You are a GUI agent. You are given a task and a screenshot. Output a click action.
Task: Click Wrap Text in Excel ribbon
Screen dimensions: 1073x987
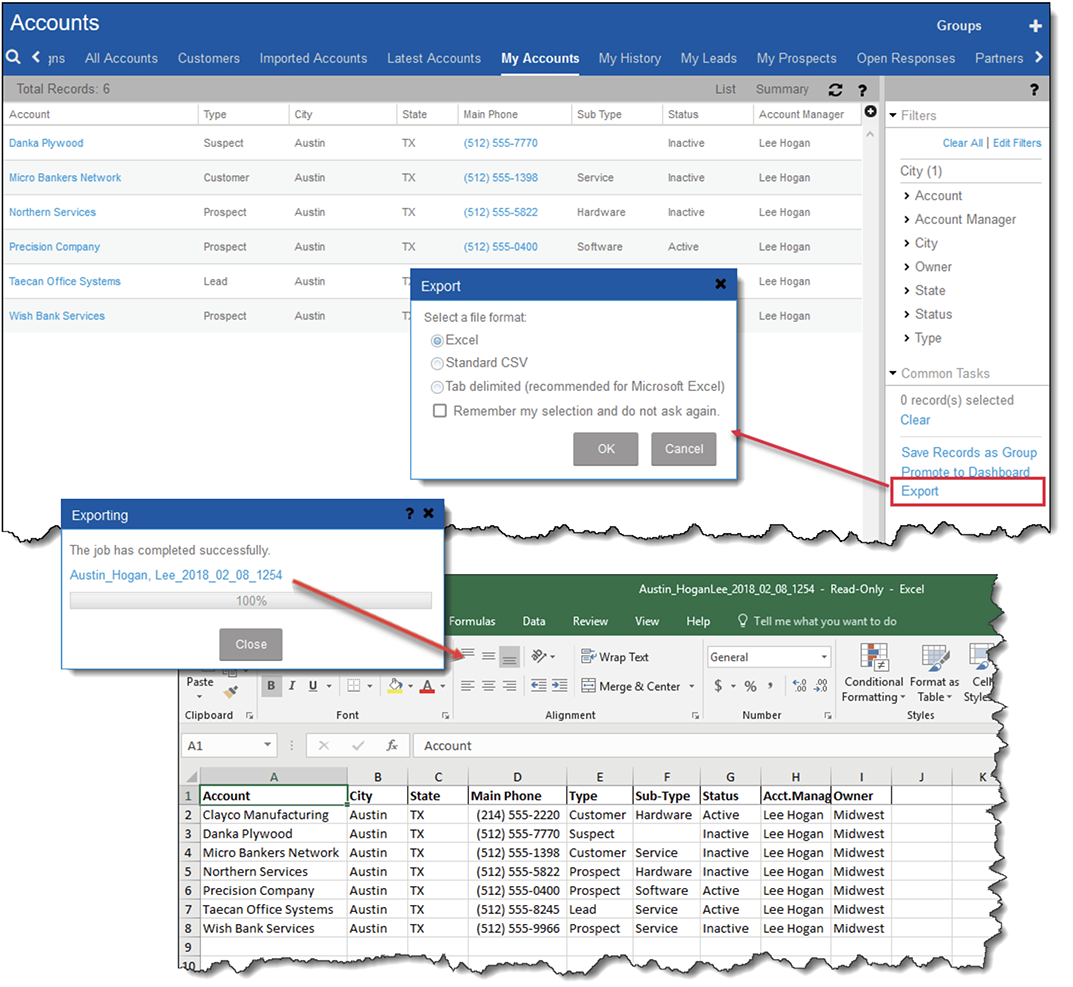click(x=615, y=657)
